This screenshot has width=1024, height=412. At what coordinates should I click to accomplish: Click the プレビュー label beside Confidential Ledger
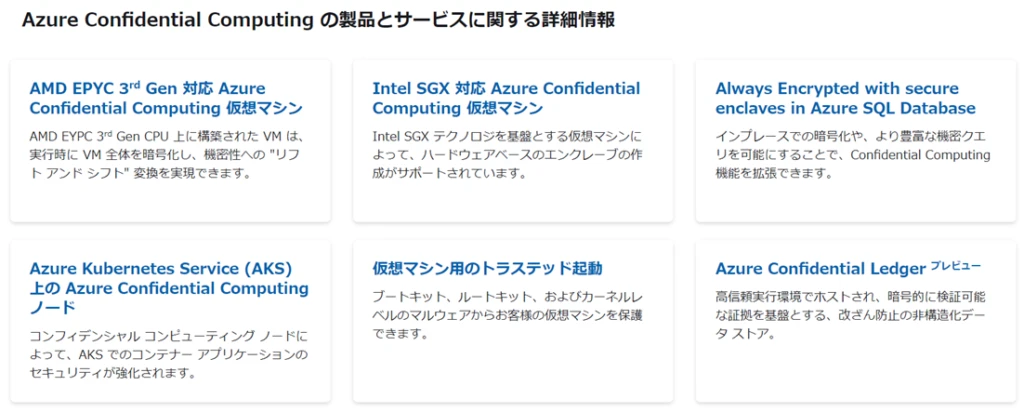point(956,266)
